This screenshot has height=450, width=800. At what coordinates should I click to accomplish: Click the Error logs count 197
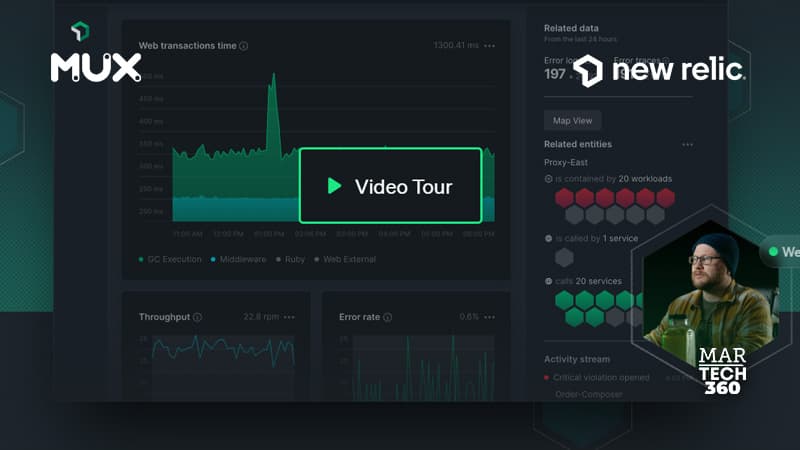coord(555,74)
